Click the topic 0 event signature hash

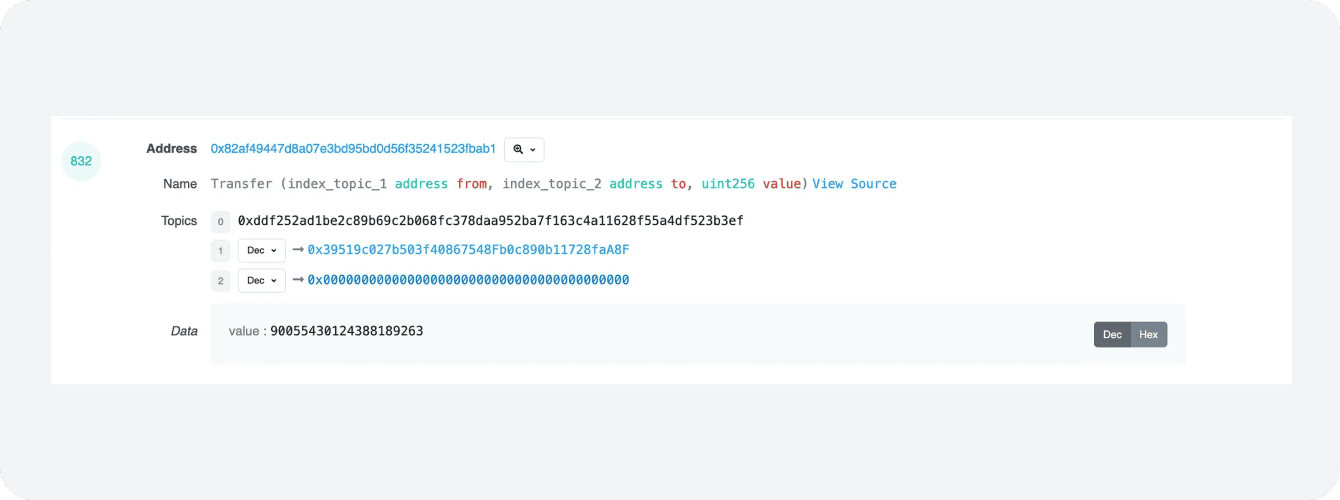click(x=490, y=220)
